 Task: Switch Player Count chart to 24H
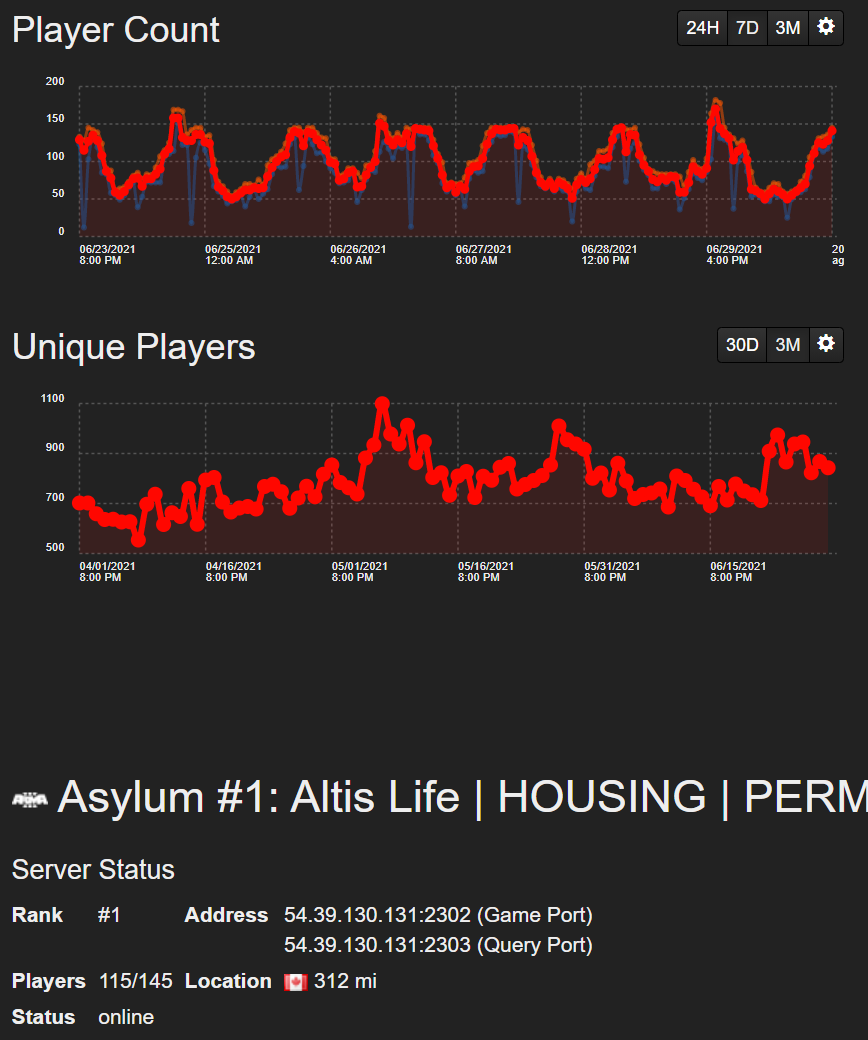[702, 28]
